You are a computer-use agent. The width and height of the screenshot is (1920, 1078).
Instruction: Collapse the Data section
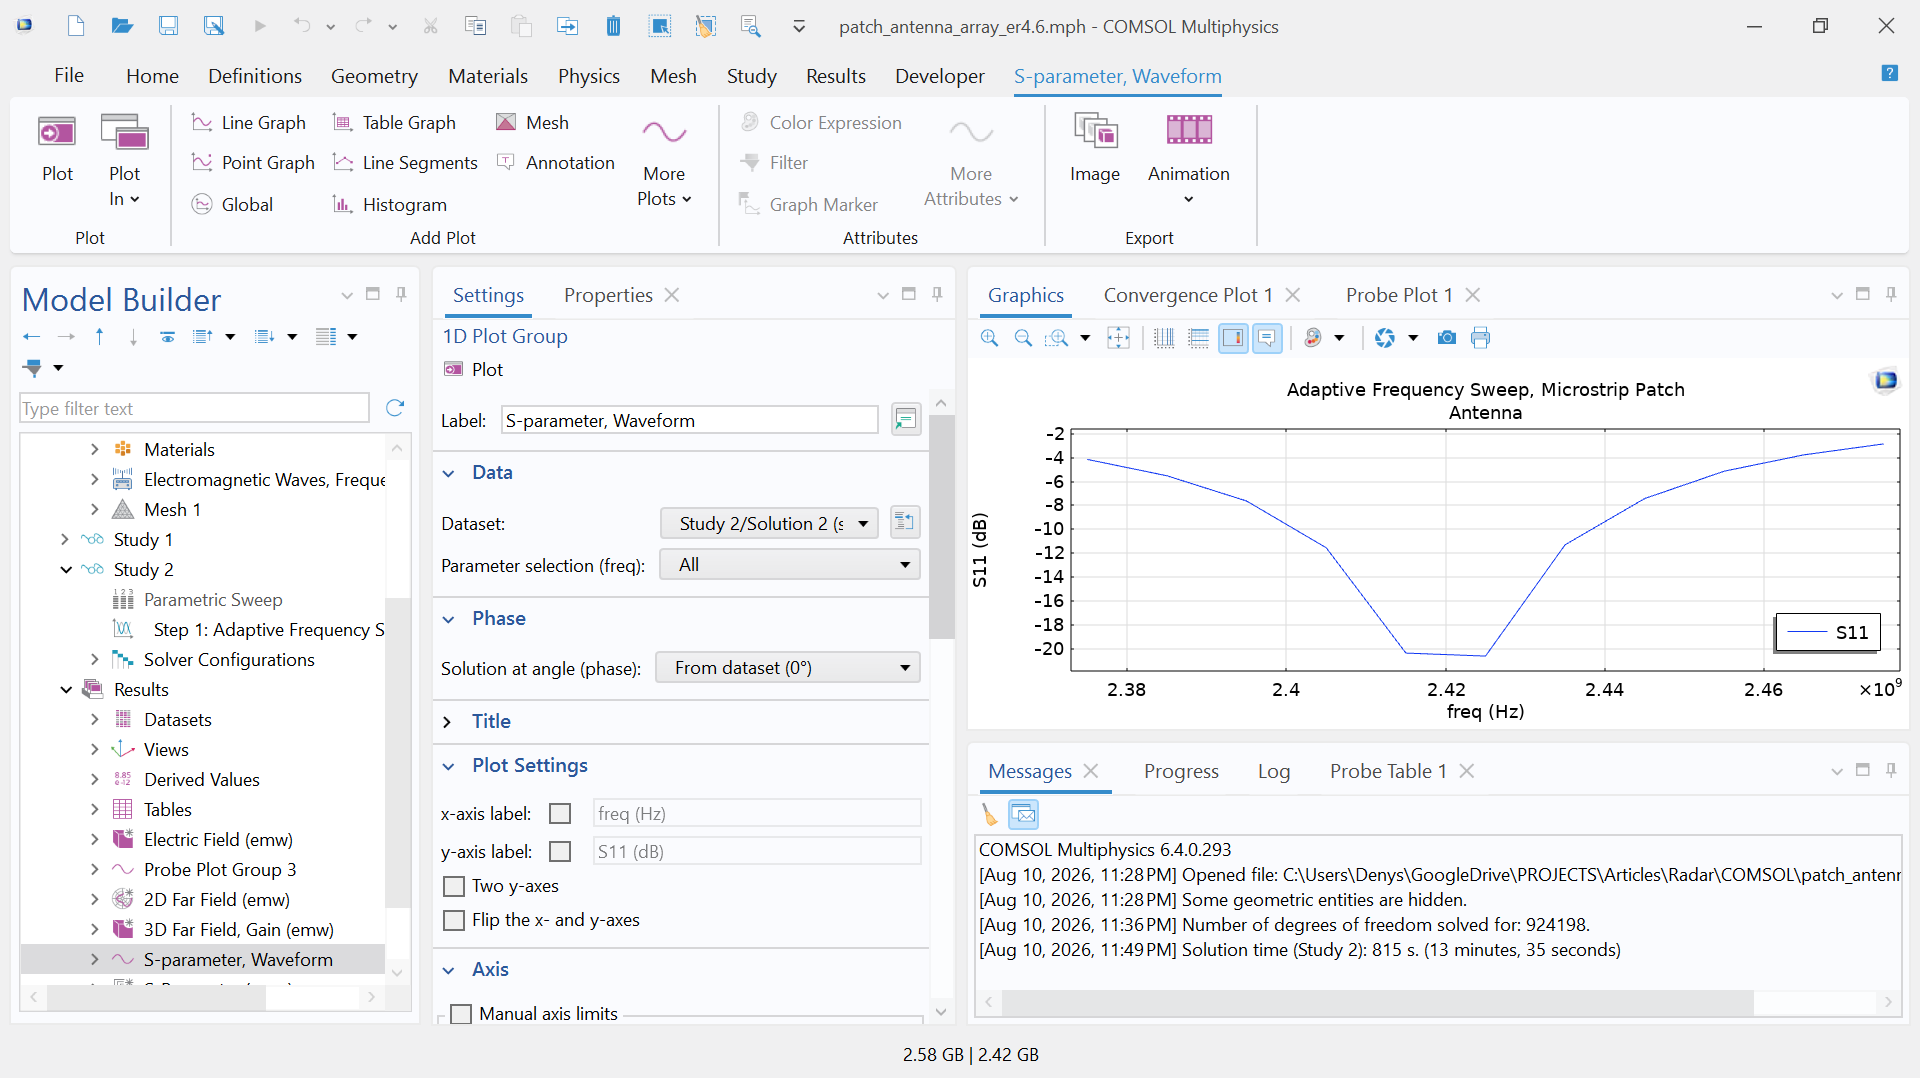tap(448, 473)
